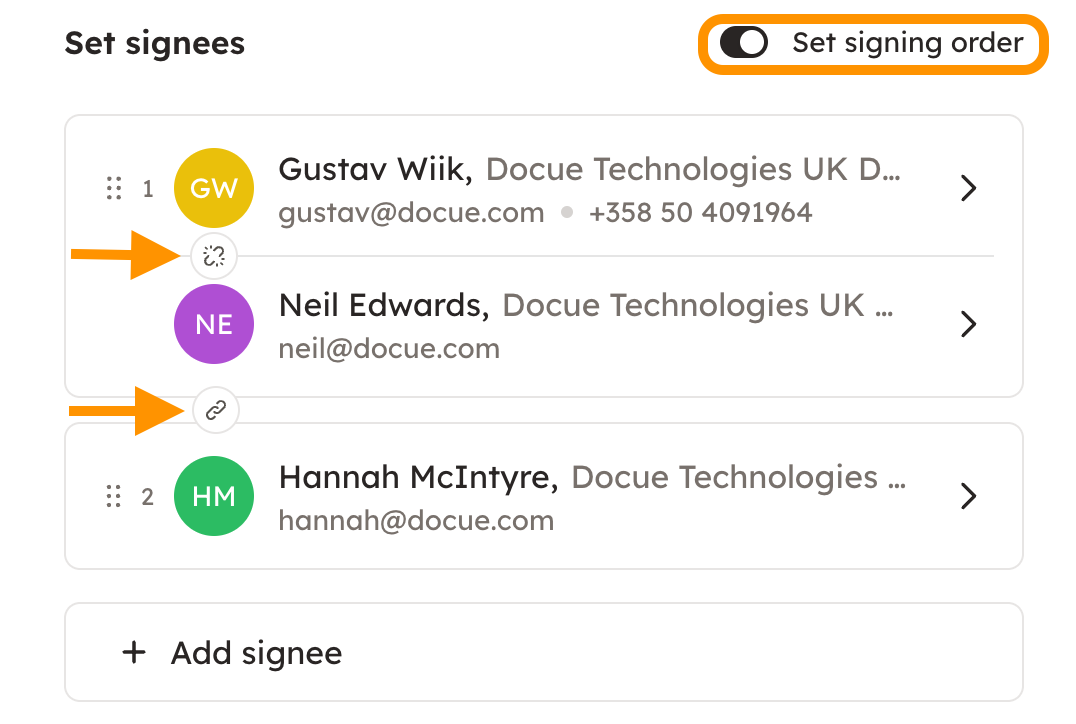Expand Gustav Wiik signee details chevron
This screenshot has height=724, width=1076.
point(967,188)
